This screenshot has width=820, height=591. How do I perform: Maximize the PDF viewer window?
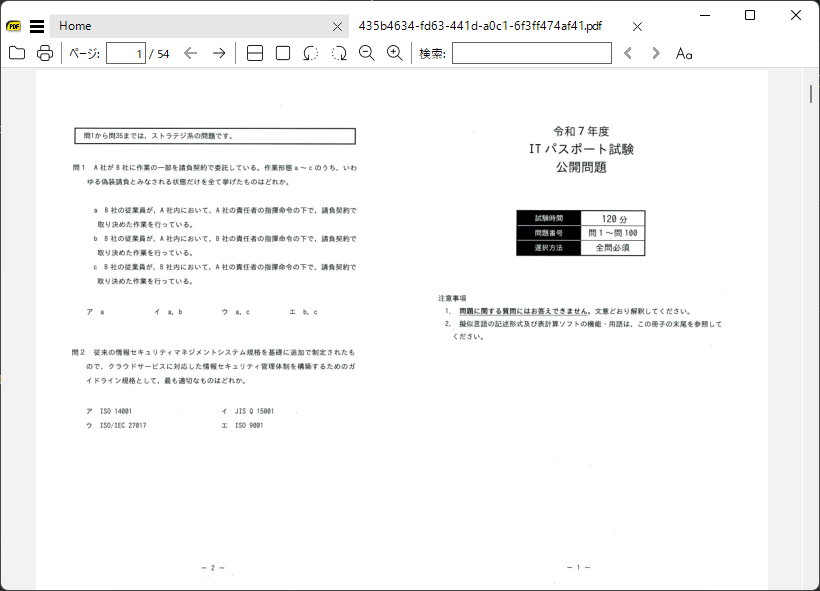point(750,15)
